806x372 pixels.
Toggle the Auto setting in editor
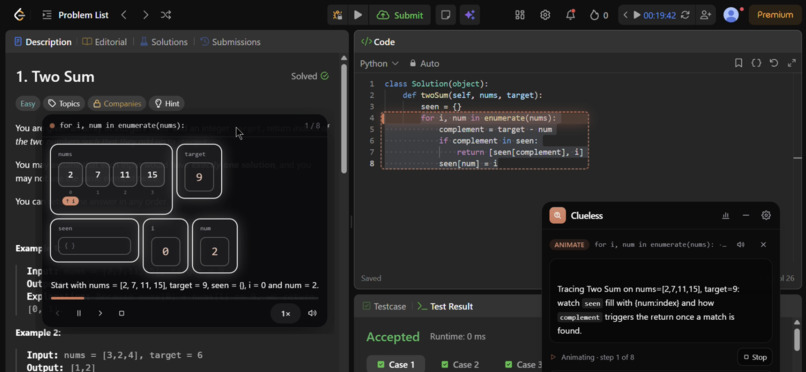click(425, 64)
